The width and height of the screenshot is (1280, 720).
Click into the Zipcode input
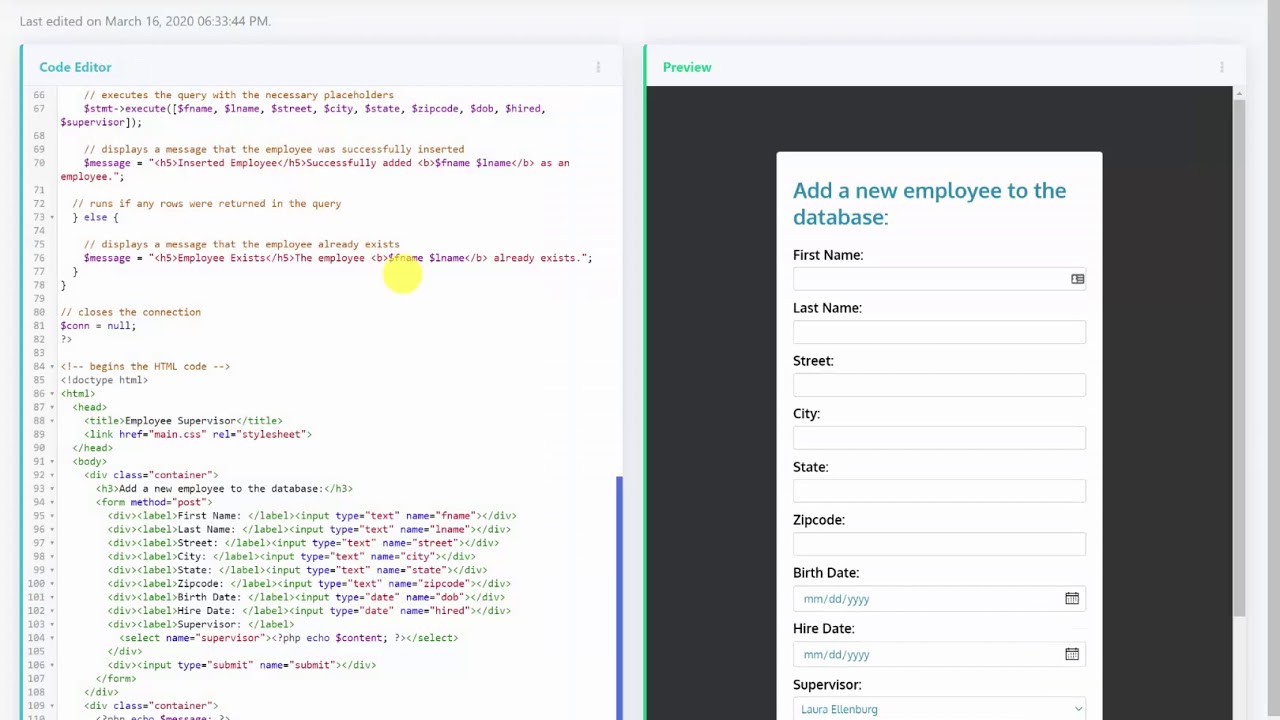click(x=939, y=544)
